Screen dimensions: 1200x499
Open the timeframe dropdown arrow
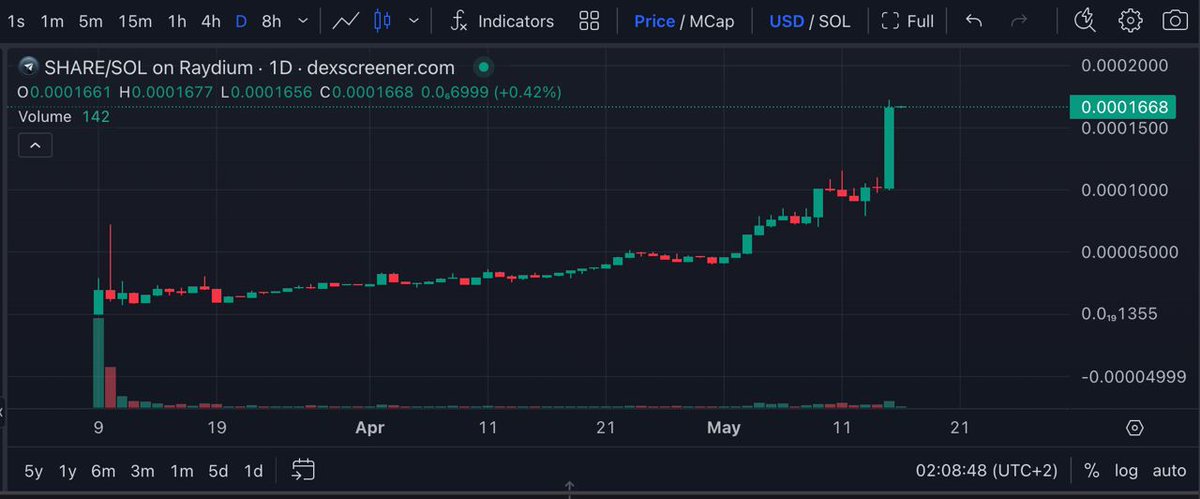coord(302,21)
